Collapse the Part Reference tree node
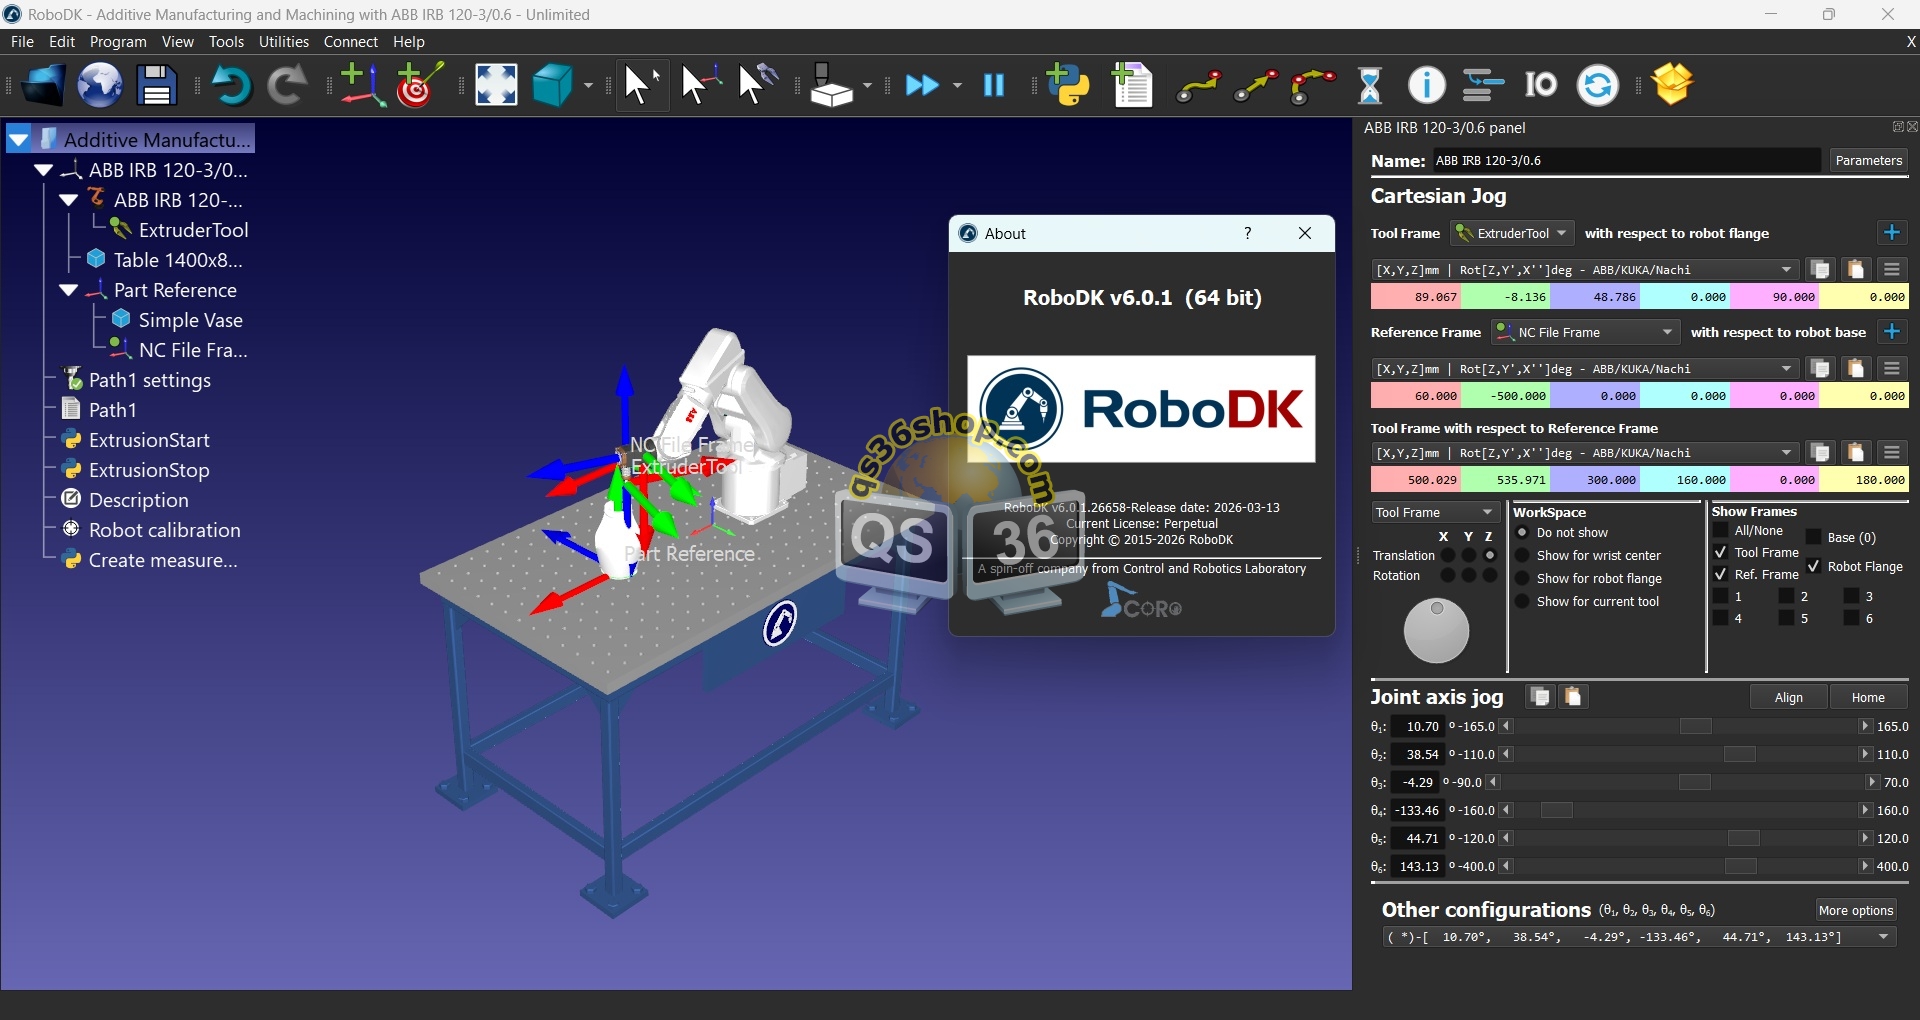1920x1020 pixels. [x=69, y=290]
